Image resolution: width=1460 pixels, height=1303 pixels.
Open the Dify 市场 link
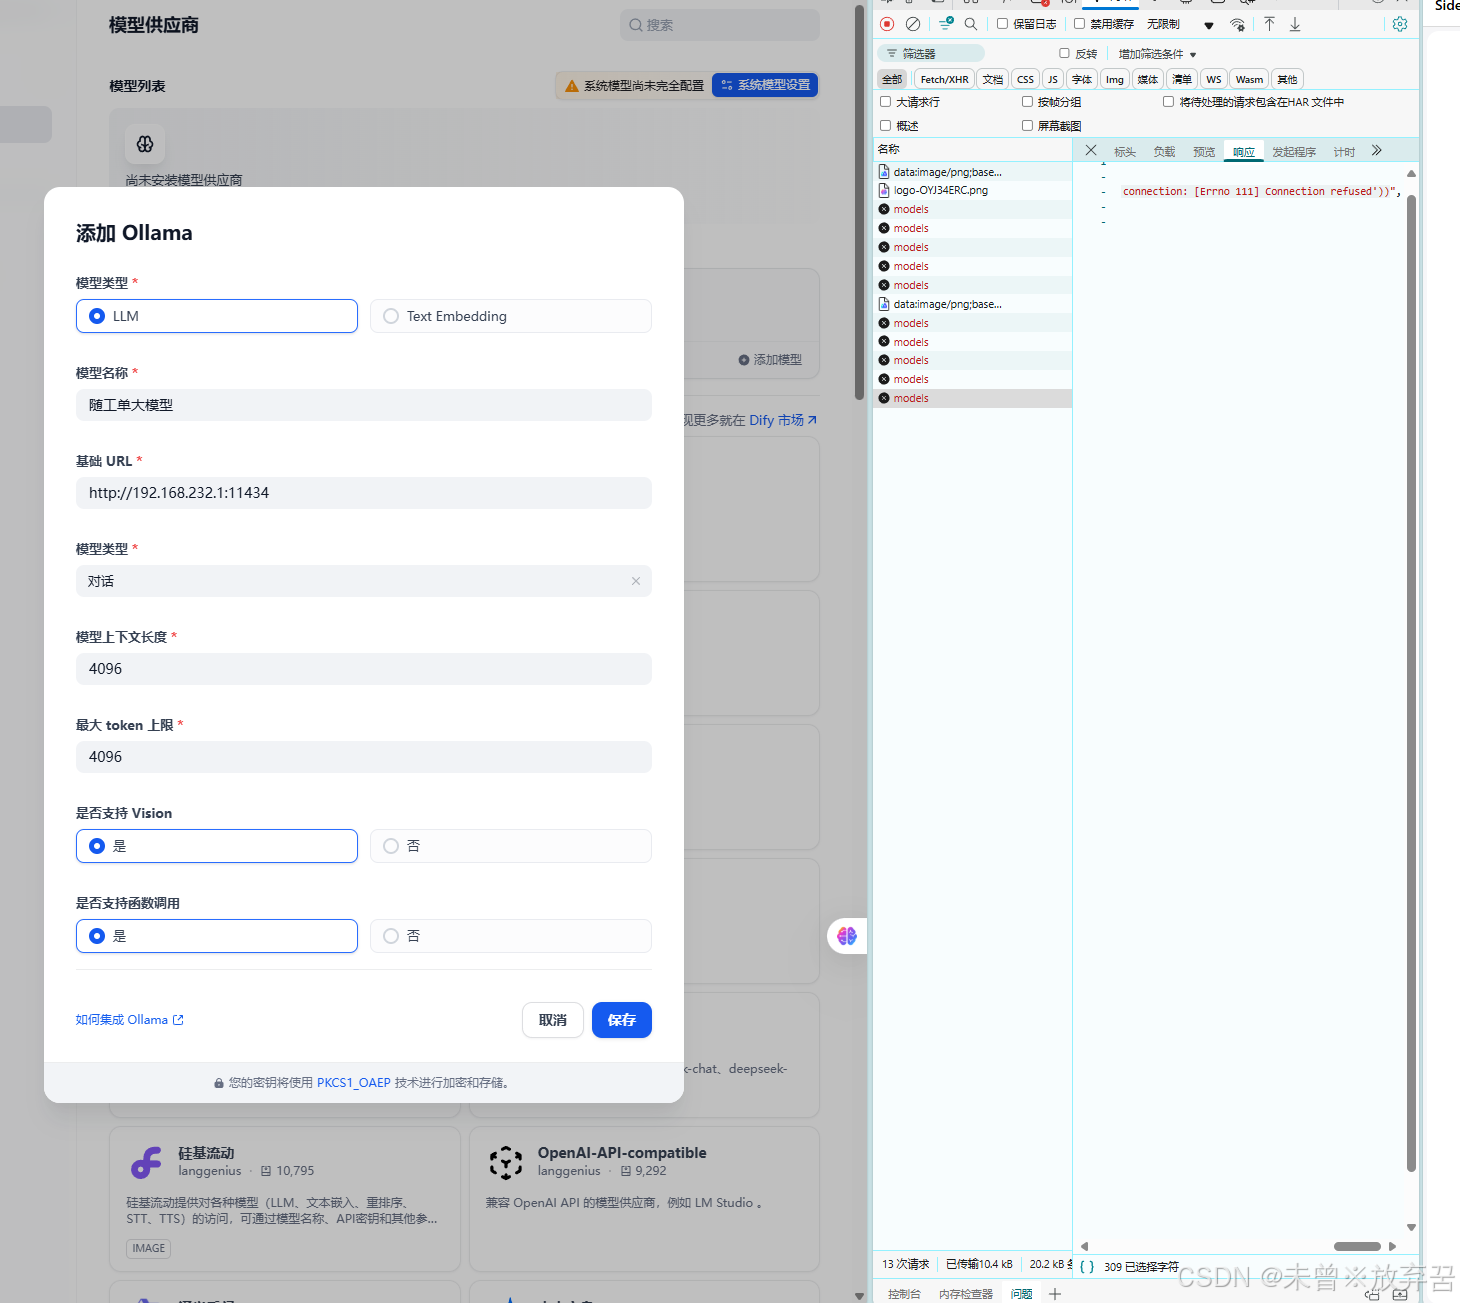click(783, 420)
